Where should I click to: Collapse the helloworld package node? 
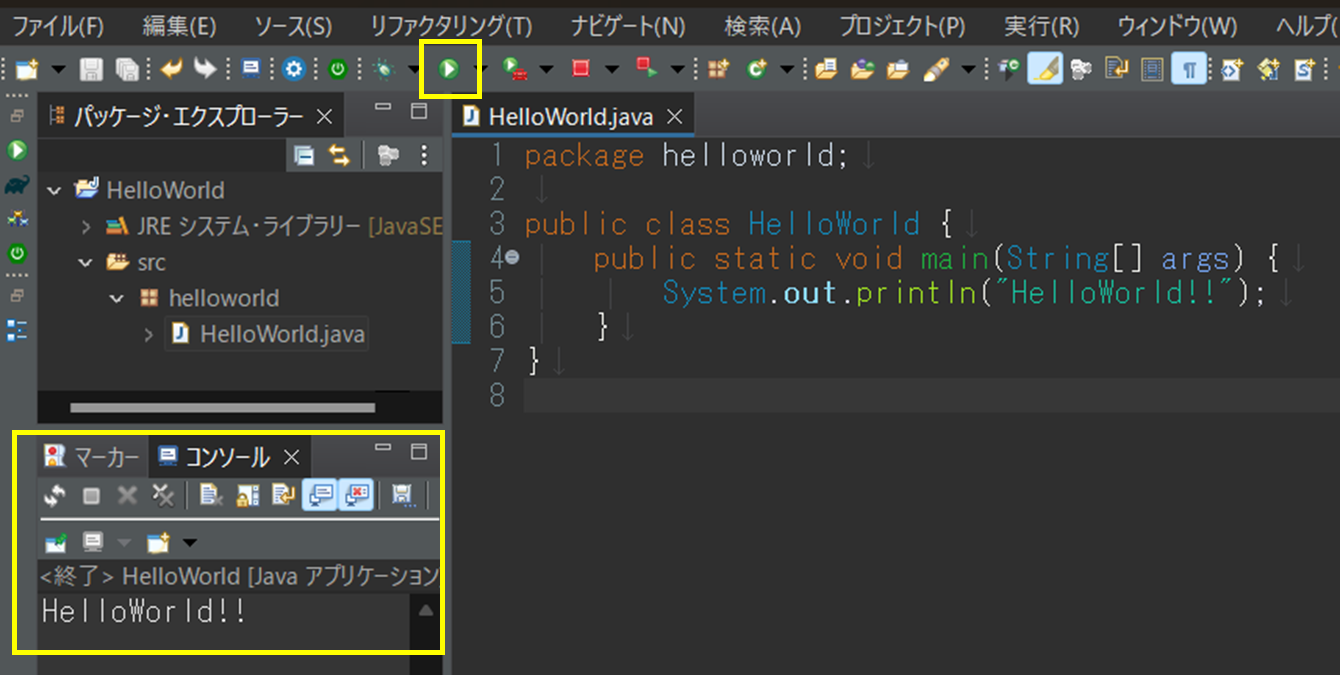point(118,298)
